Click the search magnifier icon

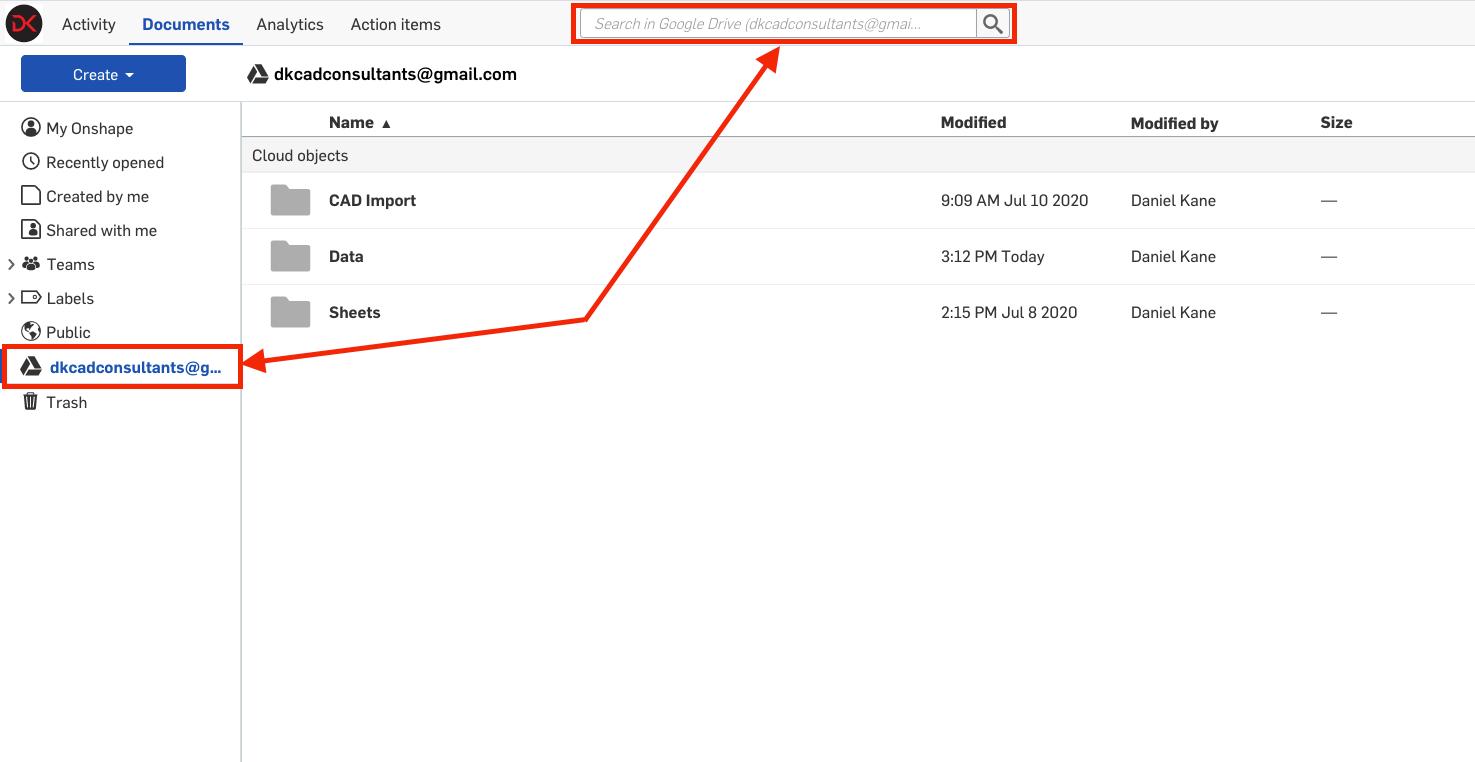pyautogui.click(x=991, y=22)
